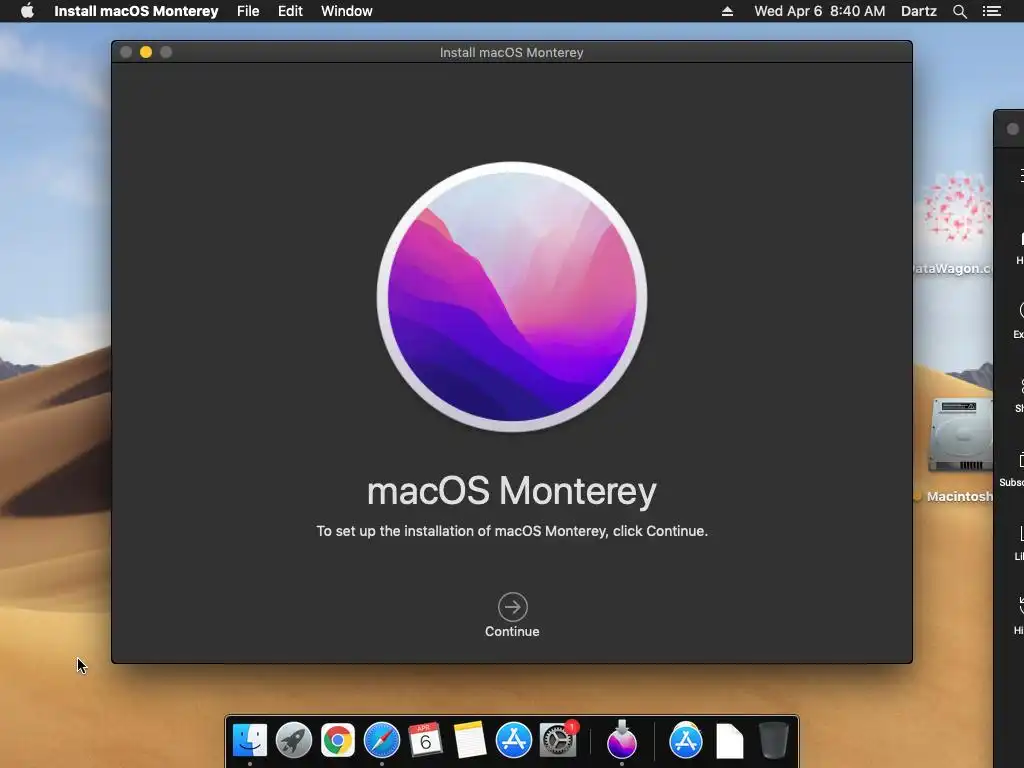The image size is (1024, 768).
Task: Open the Notification Center list icon
Action: coord(992,11)
